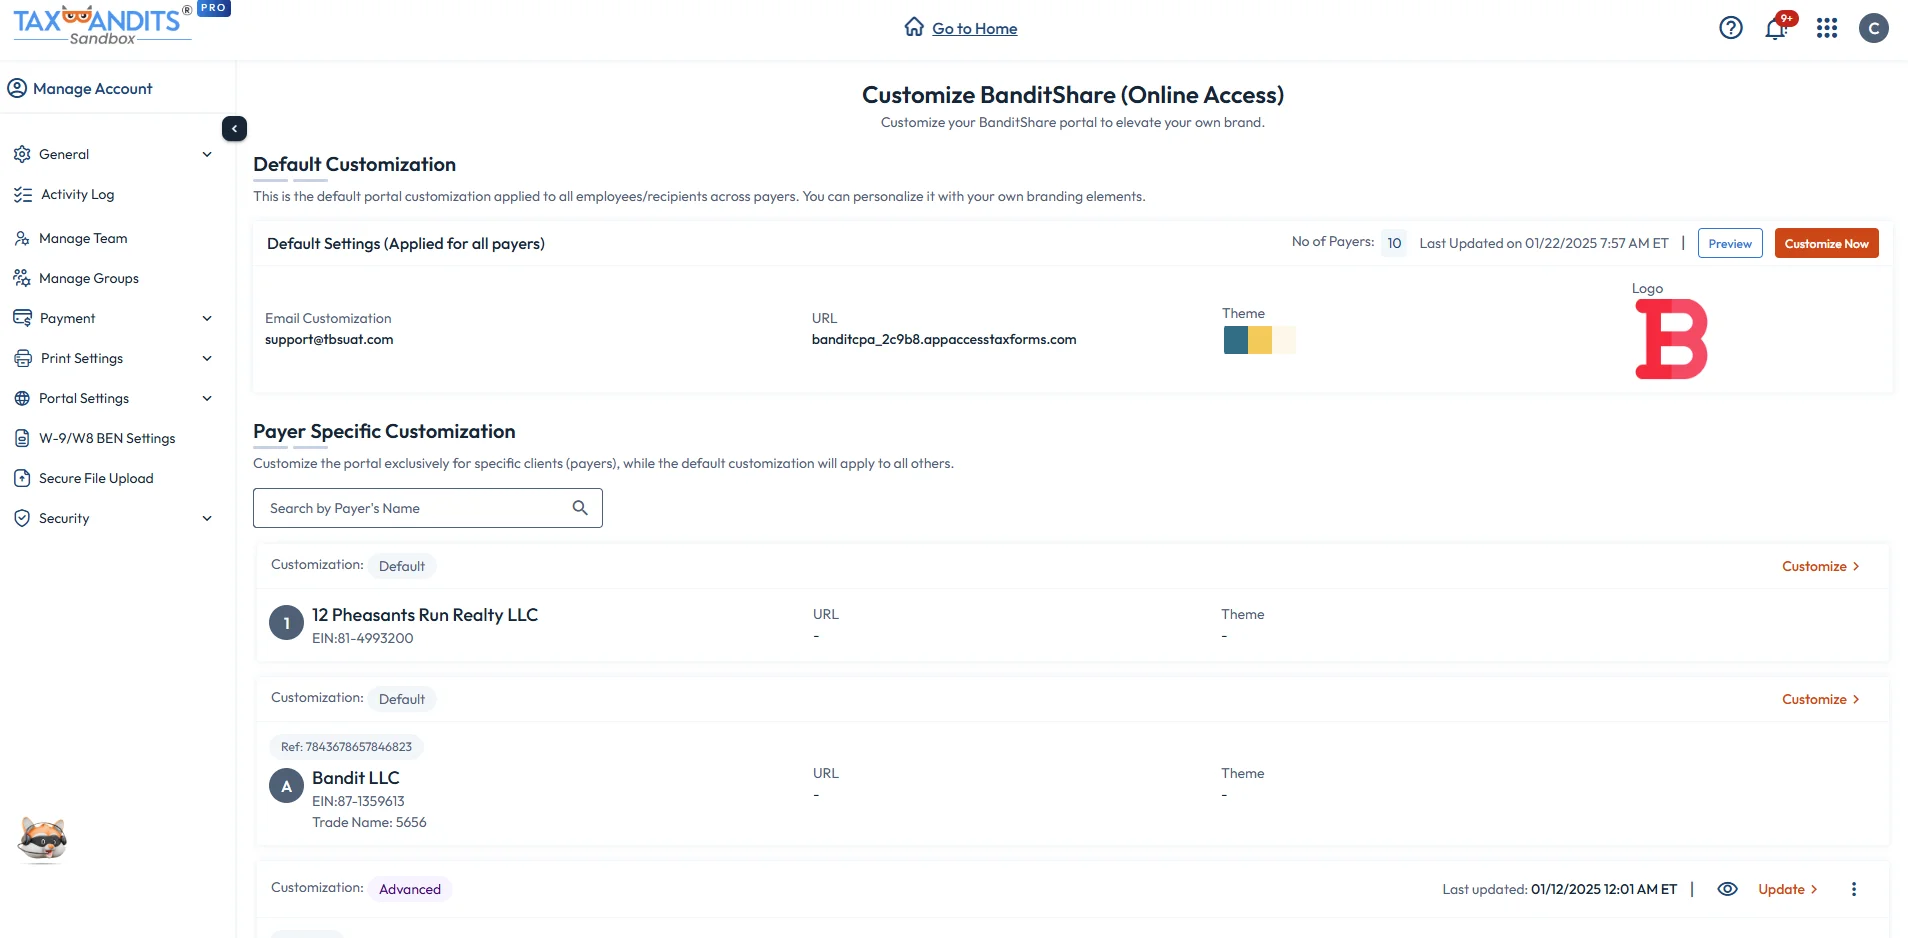Click the EIN:81-4993200 text

(x=362, y=638)
